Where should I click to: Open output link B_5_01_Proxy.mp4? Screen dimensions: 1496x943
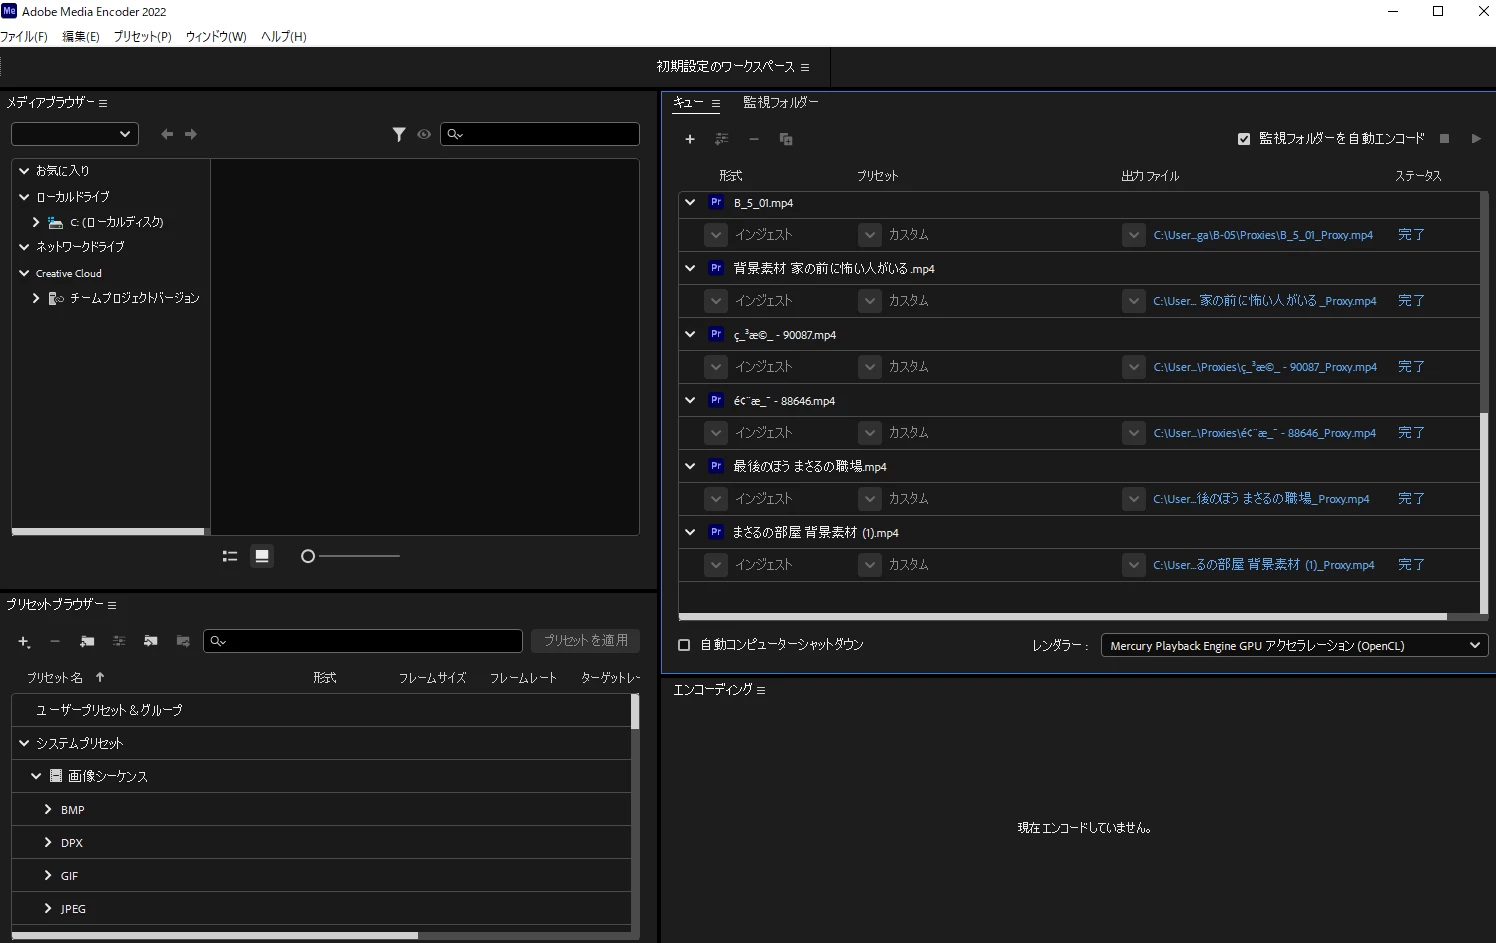pyautogui.click(x=1263, y=235)
